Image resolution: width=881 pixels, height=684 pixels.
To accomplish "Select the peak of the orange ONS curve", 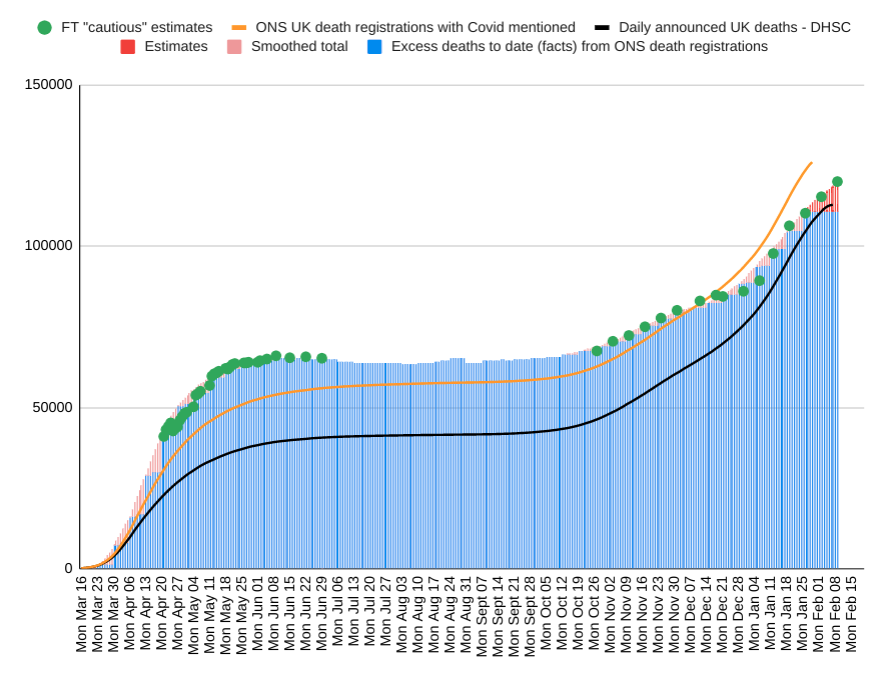I will [812, 162].
